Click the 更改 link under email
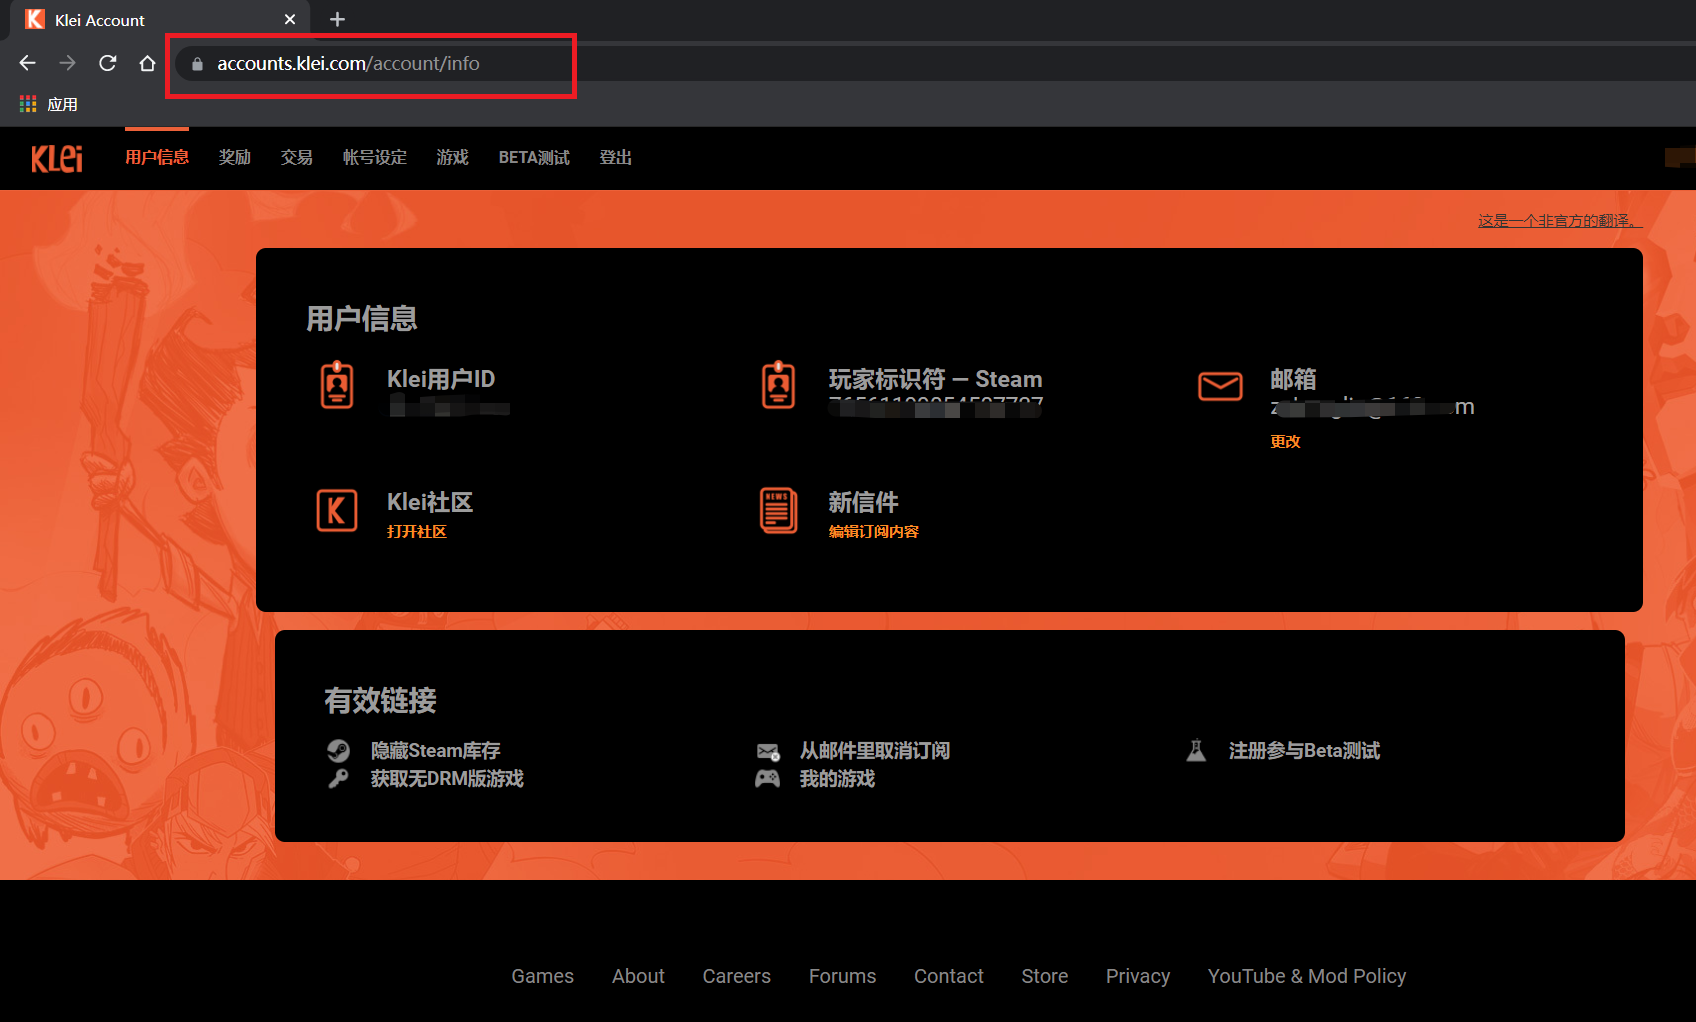The image size is (1696, 1022). pyautogui.click(x=1285, y=441)
